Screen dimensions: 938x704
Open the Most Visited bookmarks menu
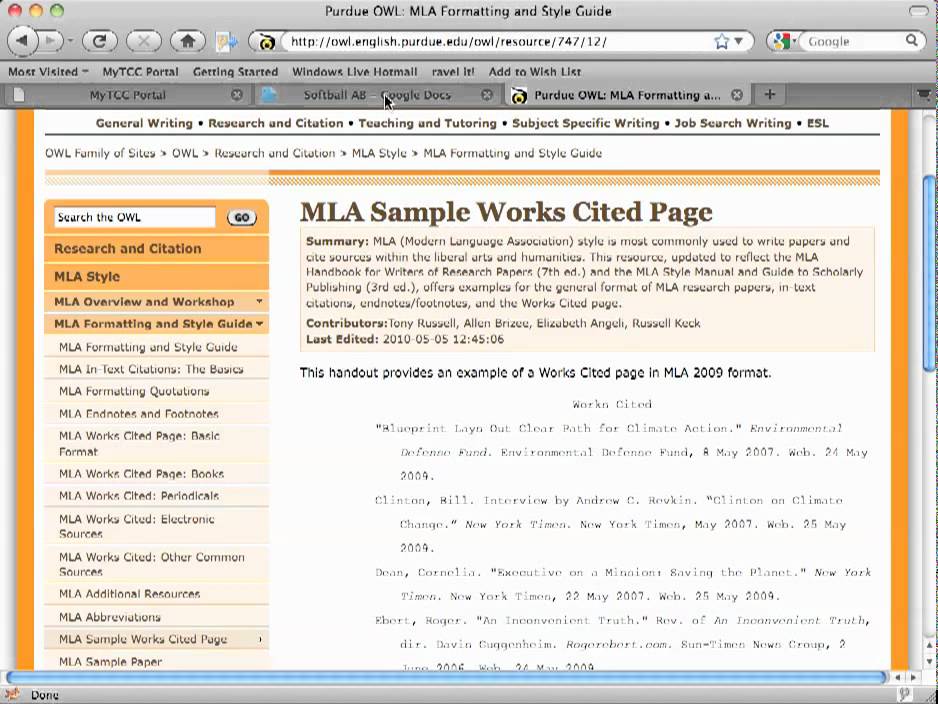[x=48, y=72]
